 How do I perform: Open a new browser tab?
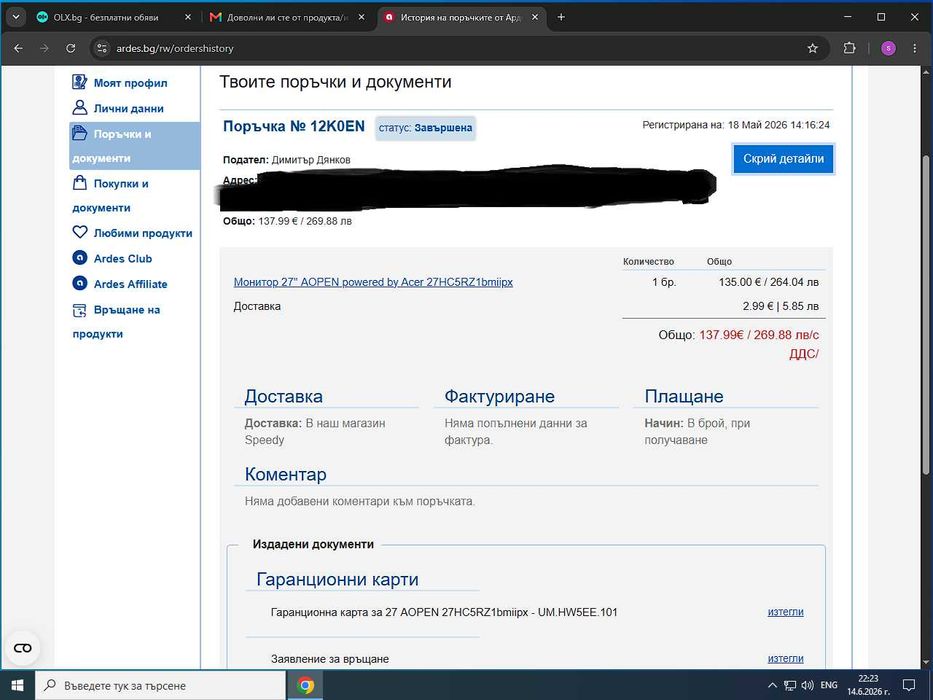pos(561,17)
